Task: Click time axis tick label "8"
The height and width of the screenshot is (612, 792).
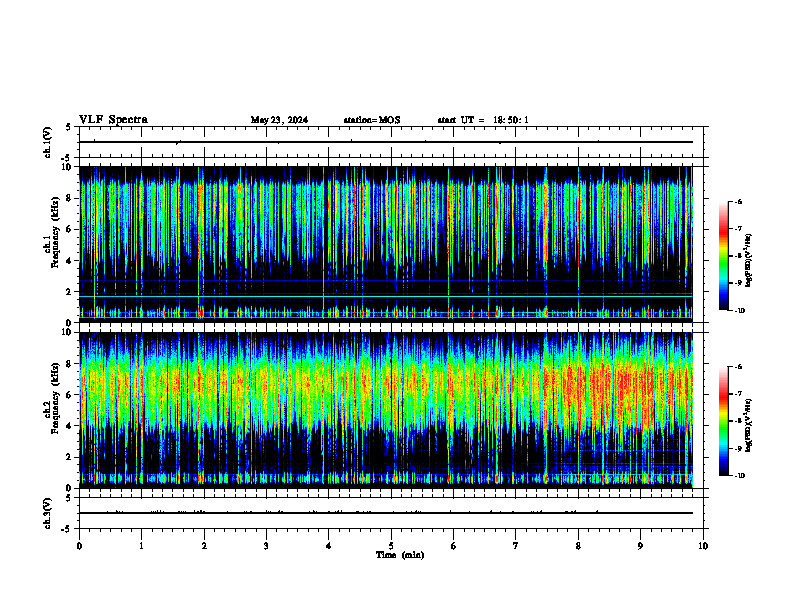Action: click(578, 546)
